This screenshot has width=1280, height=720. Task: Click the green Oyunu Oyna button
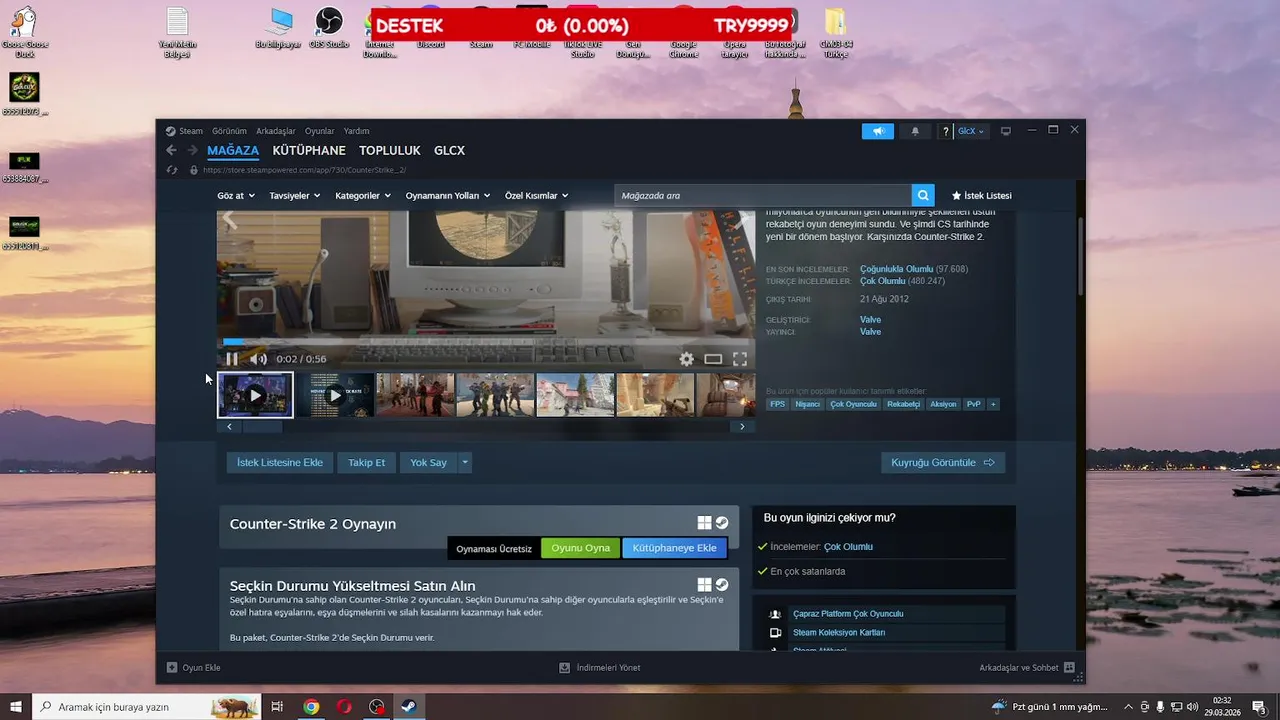(581, 548)
